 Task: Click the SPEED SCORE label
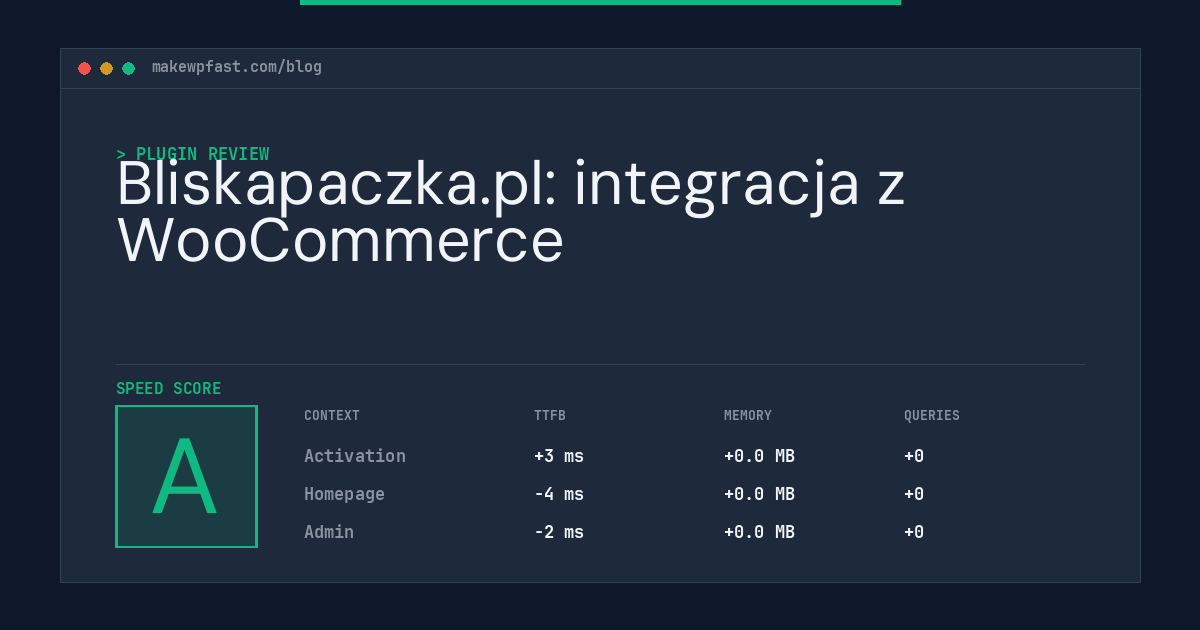point(169,388)
